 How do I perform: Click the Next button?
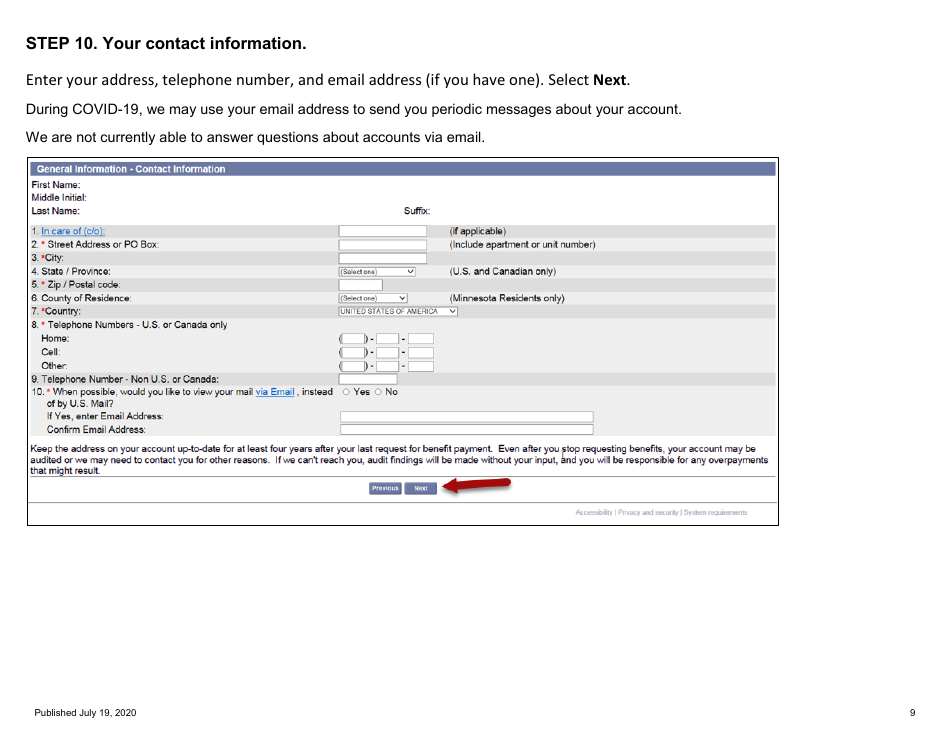[420, 488]
